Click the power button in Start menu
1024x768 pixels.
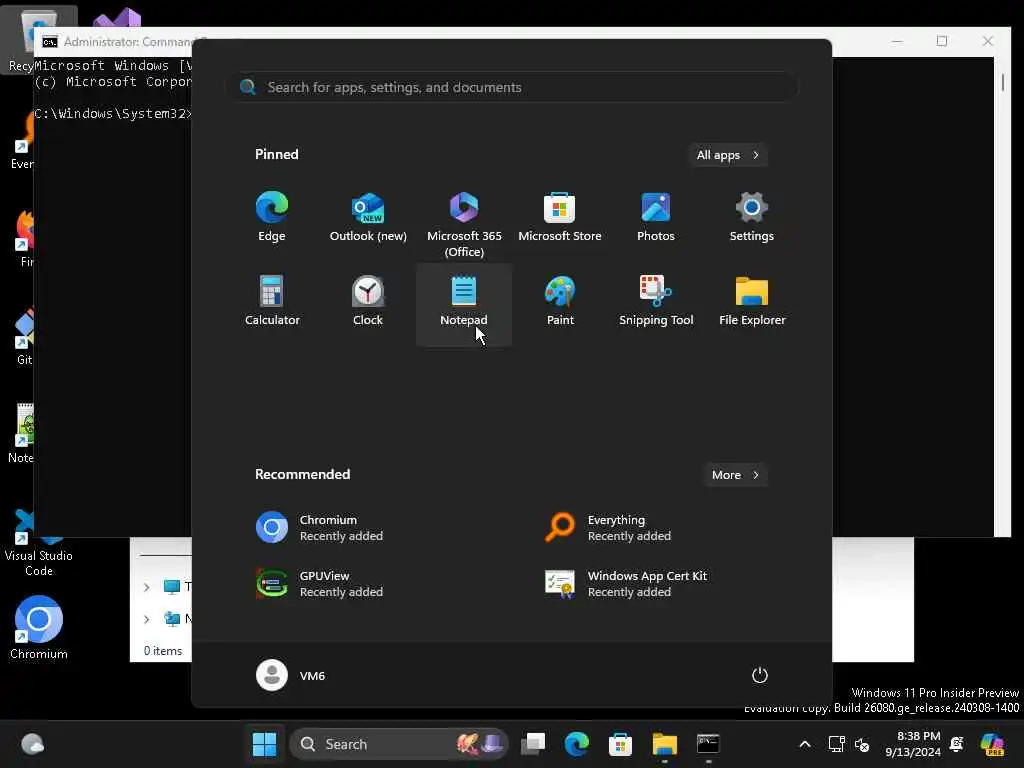(x=760, y=675)
